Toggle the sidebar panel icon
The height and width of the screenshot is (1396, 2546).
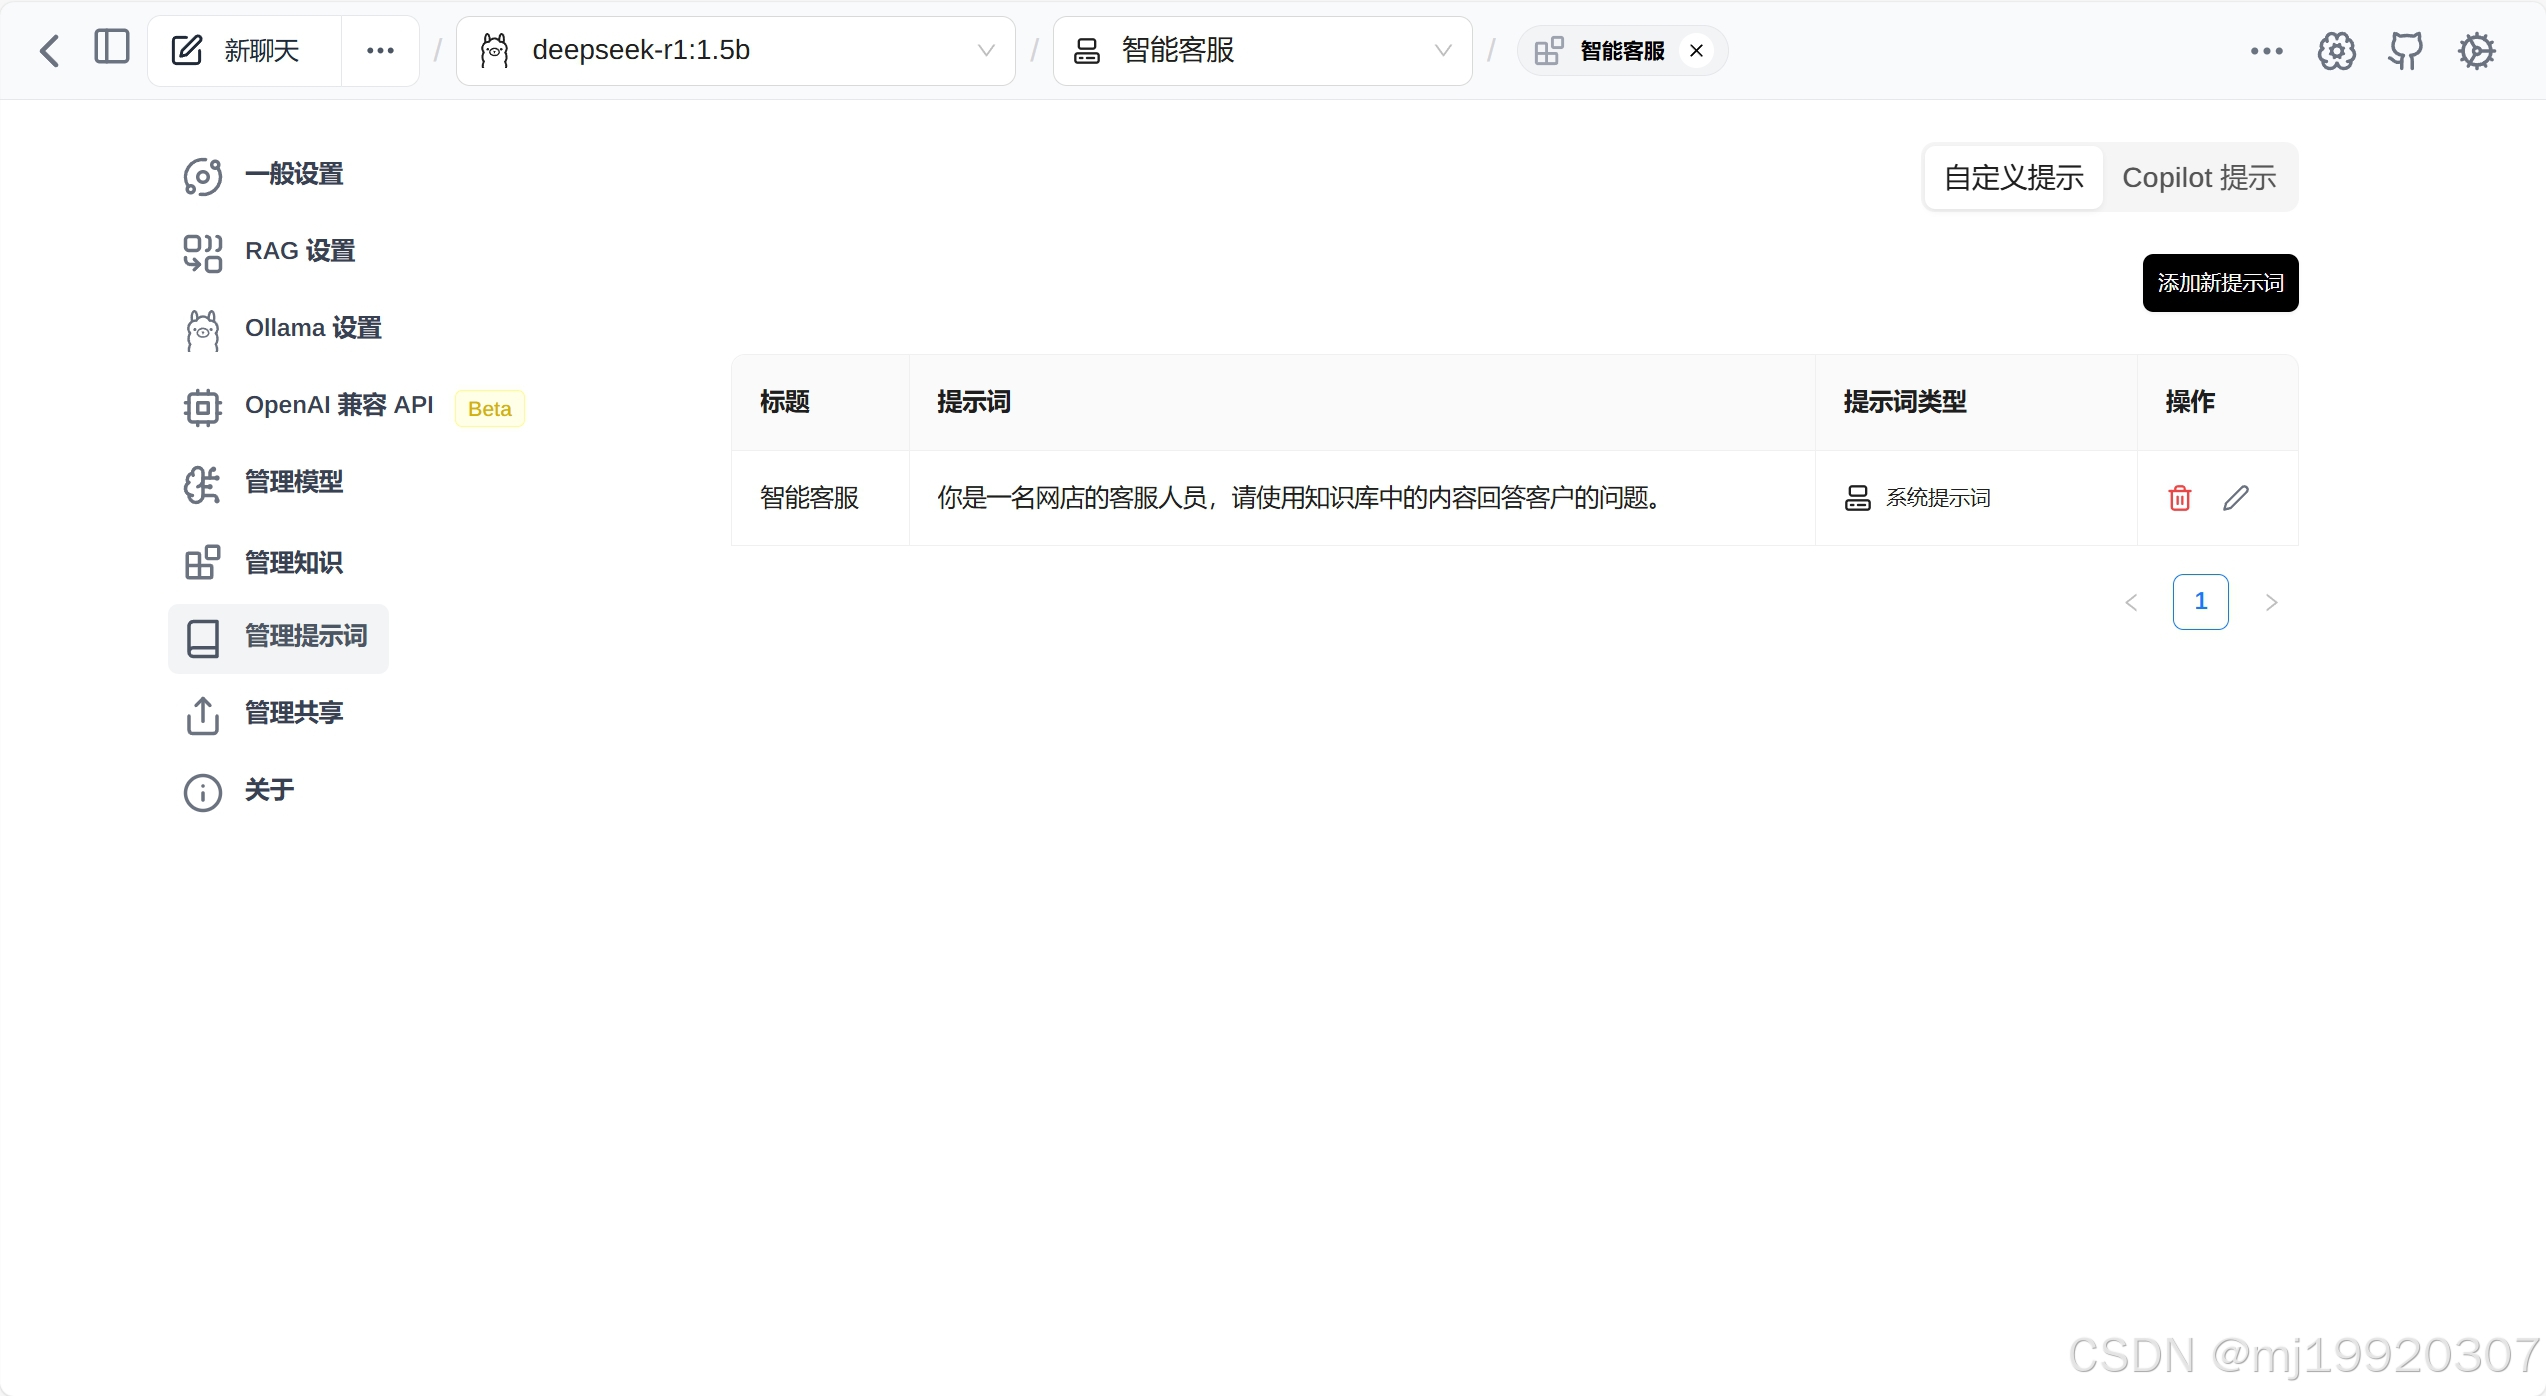click(111, 47)
